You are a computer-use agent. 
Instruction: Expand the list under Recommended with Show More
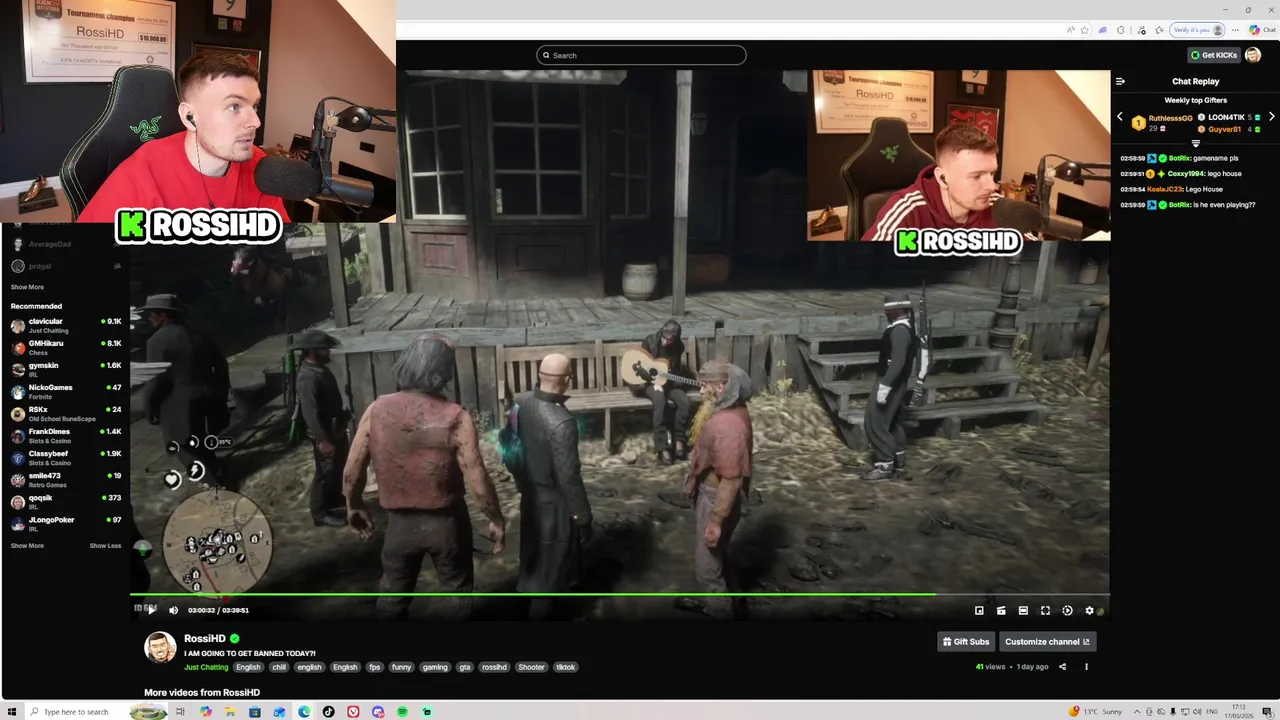click(27, 546)
